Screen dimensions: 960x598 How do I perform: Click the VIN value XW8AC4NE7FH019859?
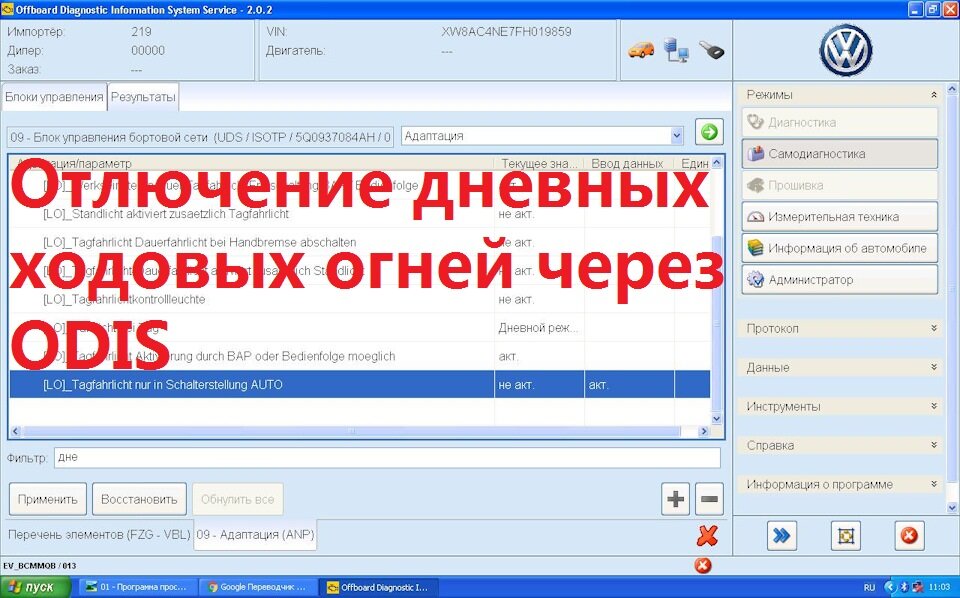pyautogui.click(x=506, y=32)
